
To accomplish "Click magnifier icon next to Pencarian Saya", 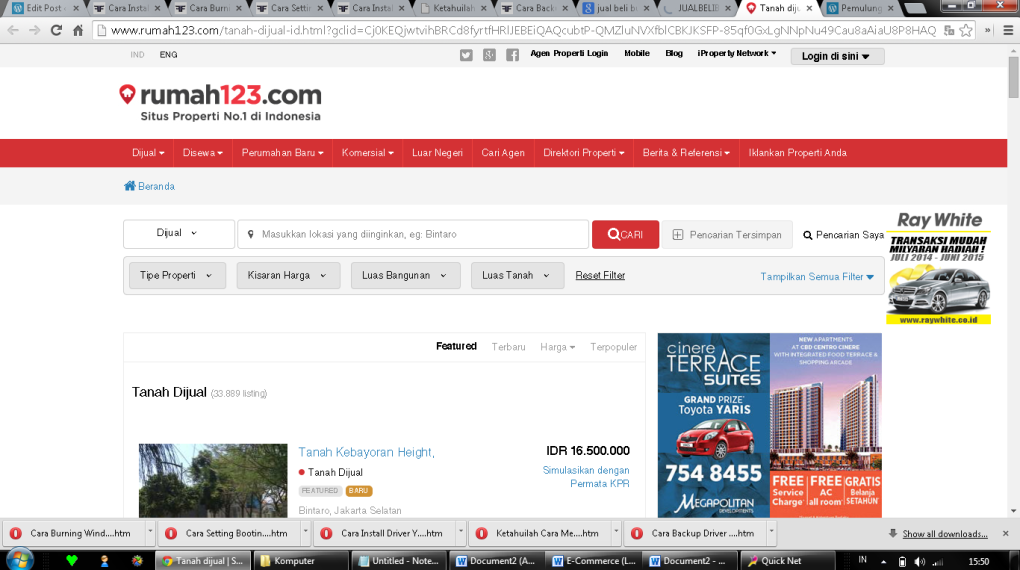I will (x=807, y=235).
